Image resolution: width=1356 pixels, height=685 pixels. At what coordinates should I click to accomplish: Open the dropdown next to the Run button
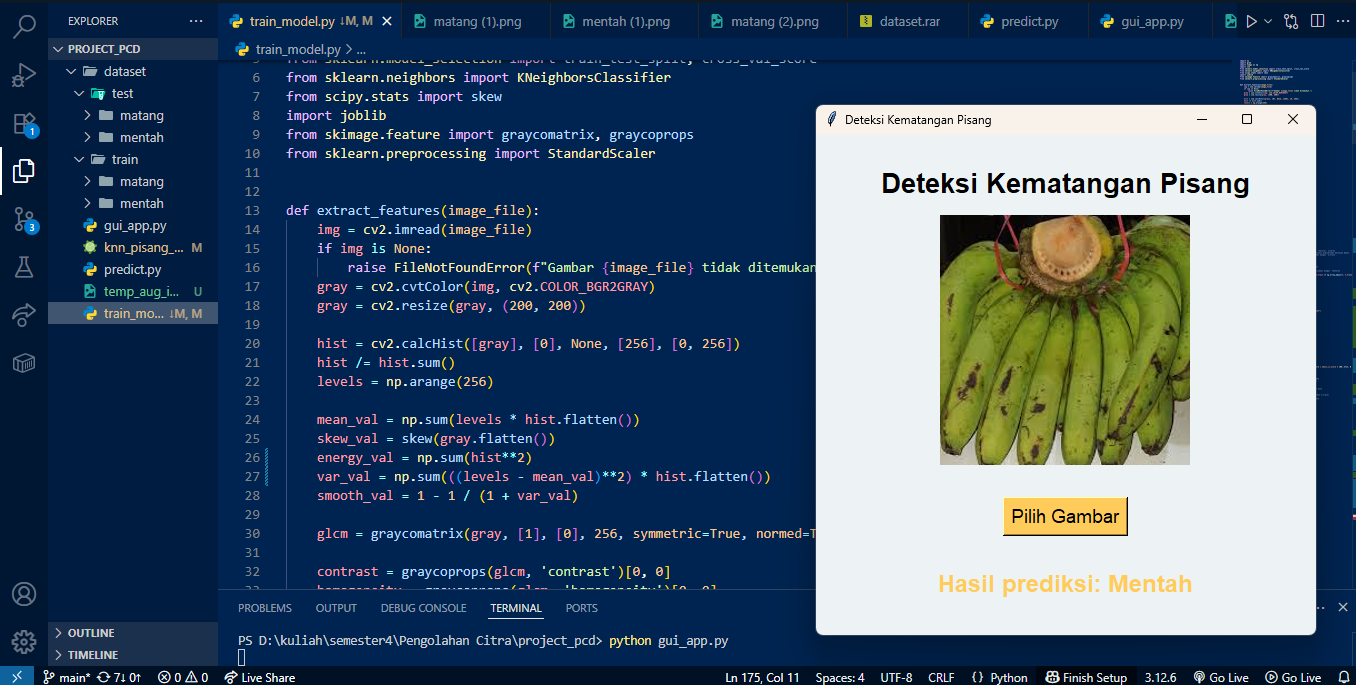[1267, 20]
